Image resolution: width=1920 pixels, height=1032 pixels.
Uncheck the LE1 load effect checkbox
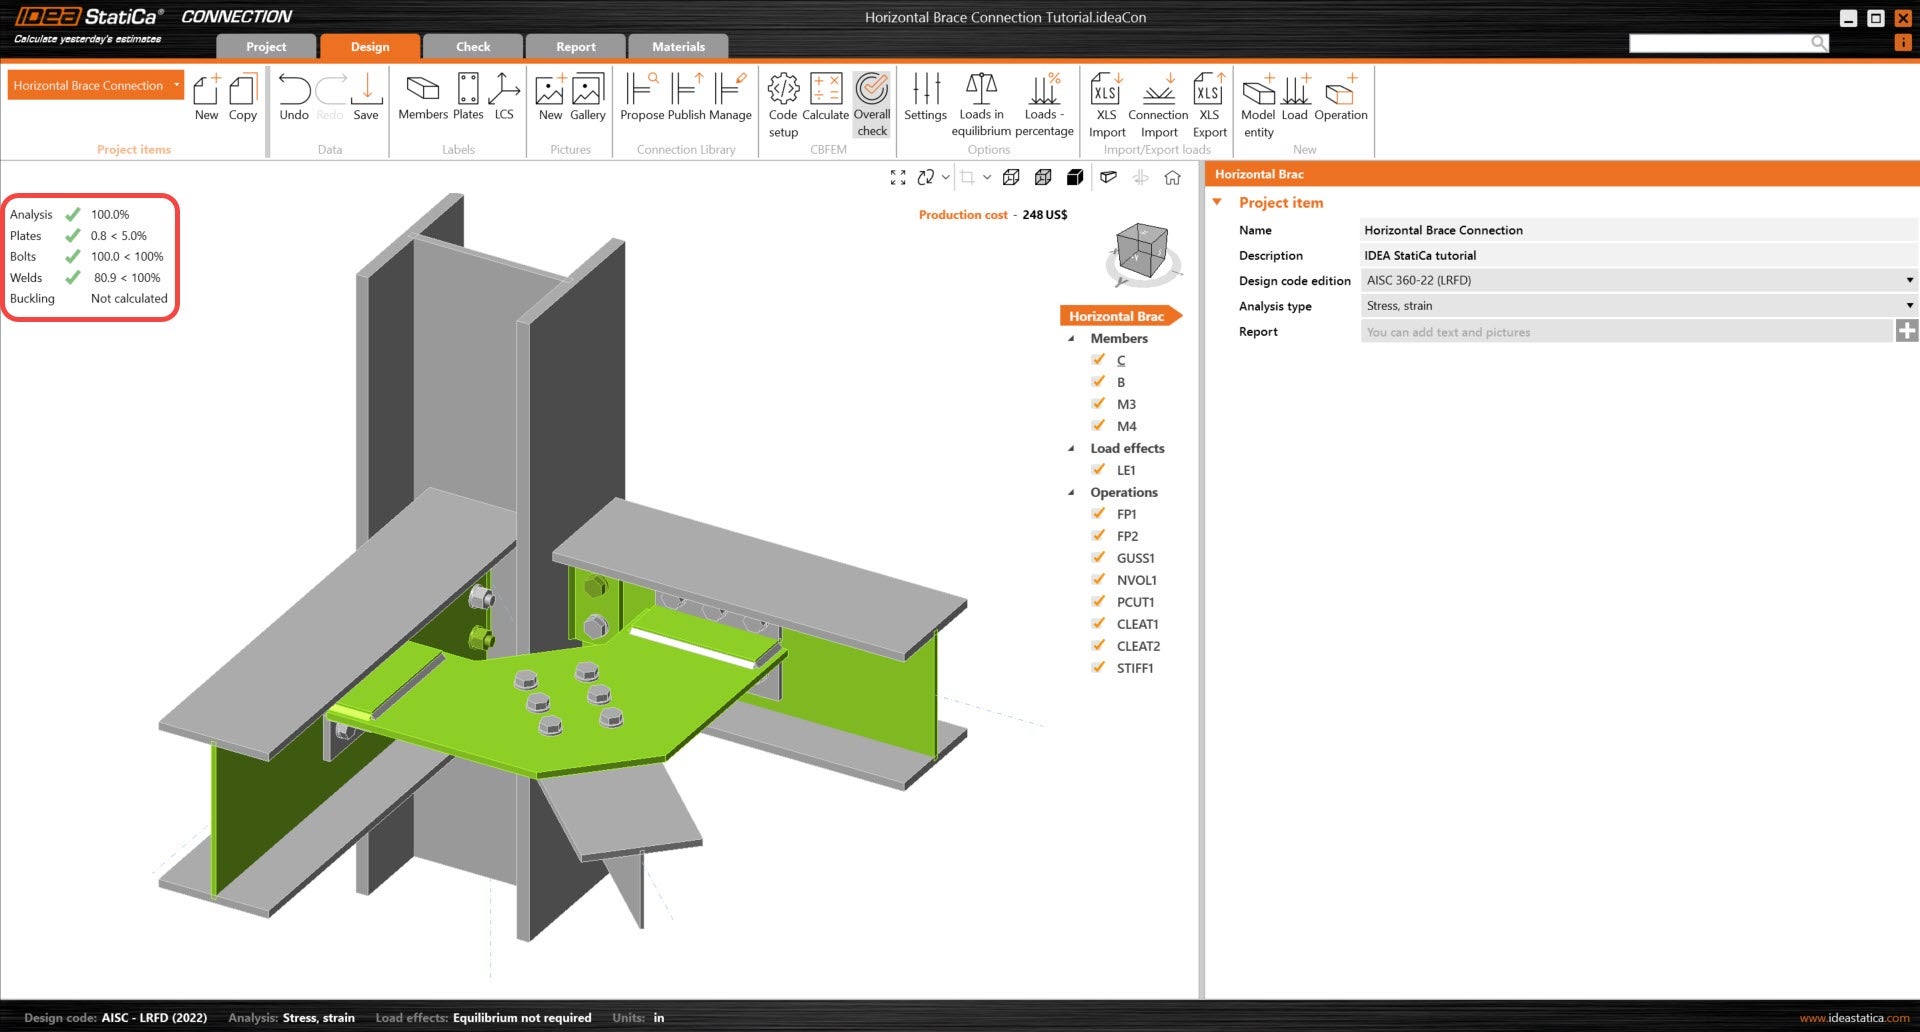1099,470
